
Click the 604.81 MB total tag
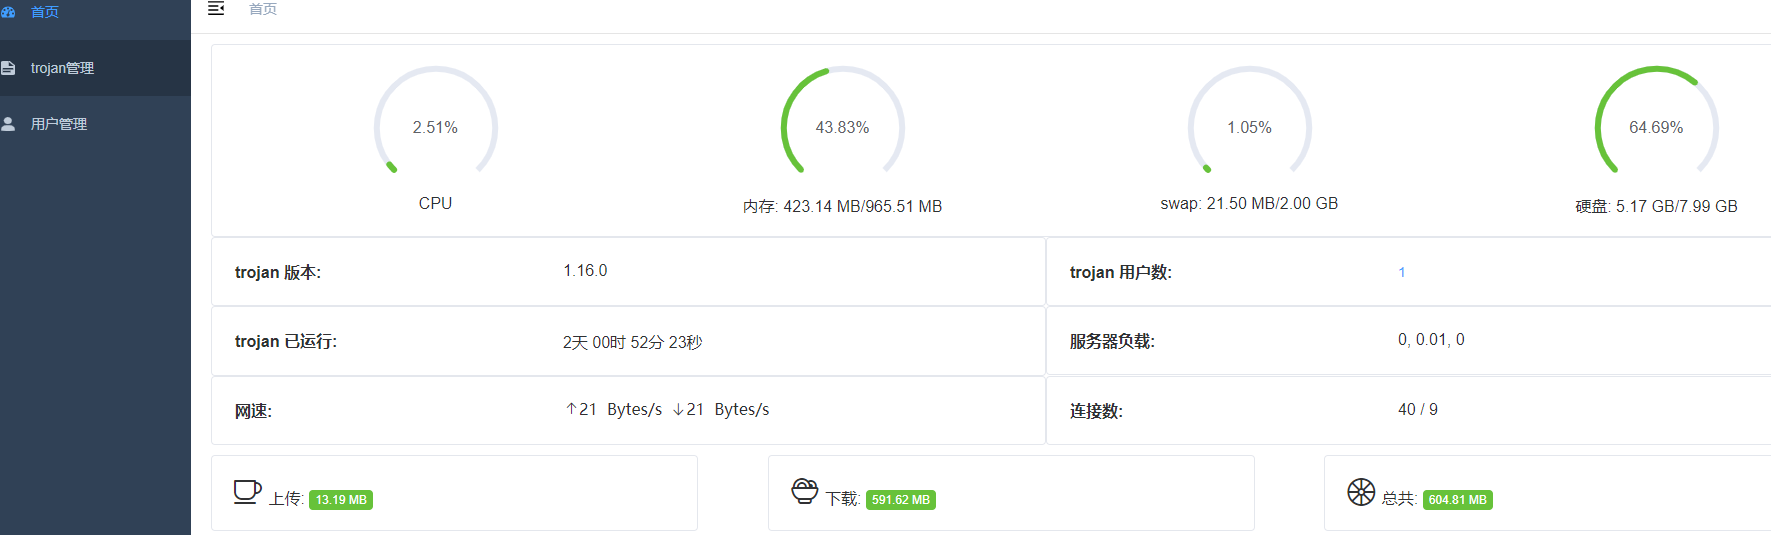(x=1457, y=500)
